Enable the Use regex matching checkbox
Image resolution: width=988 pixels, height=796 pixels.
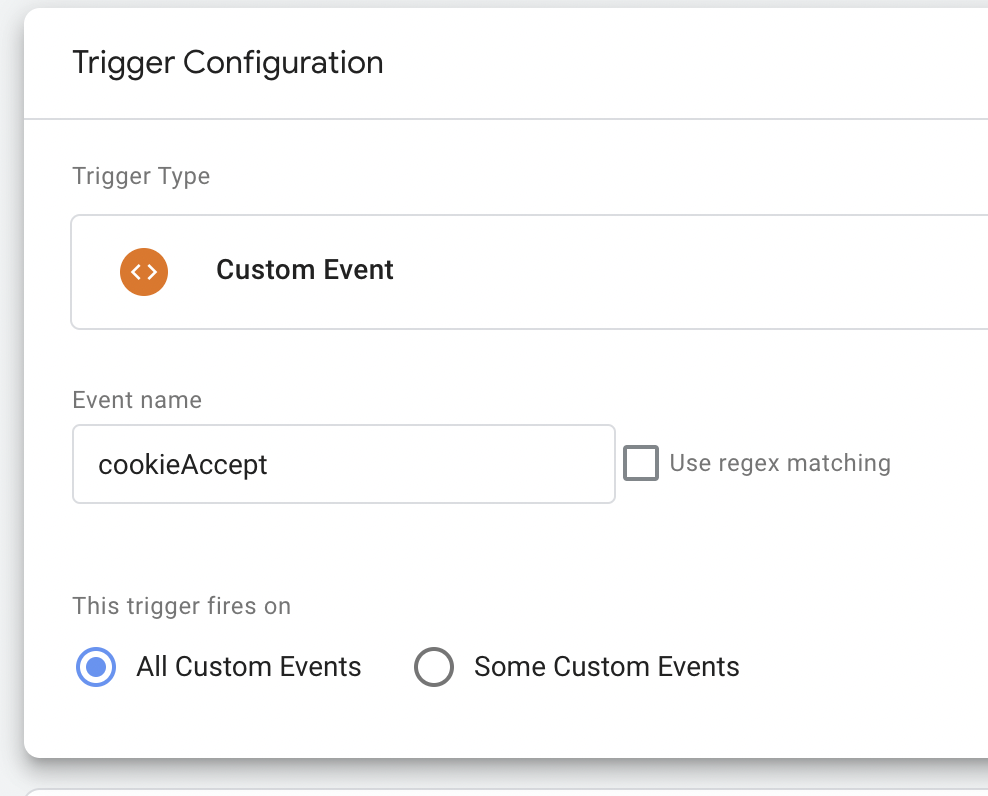641,463
